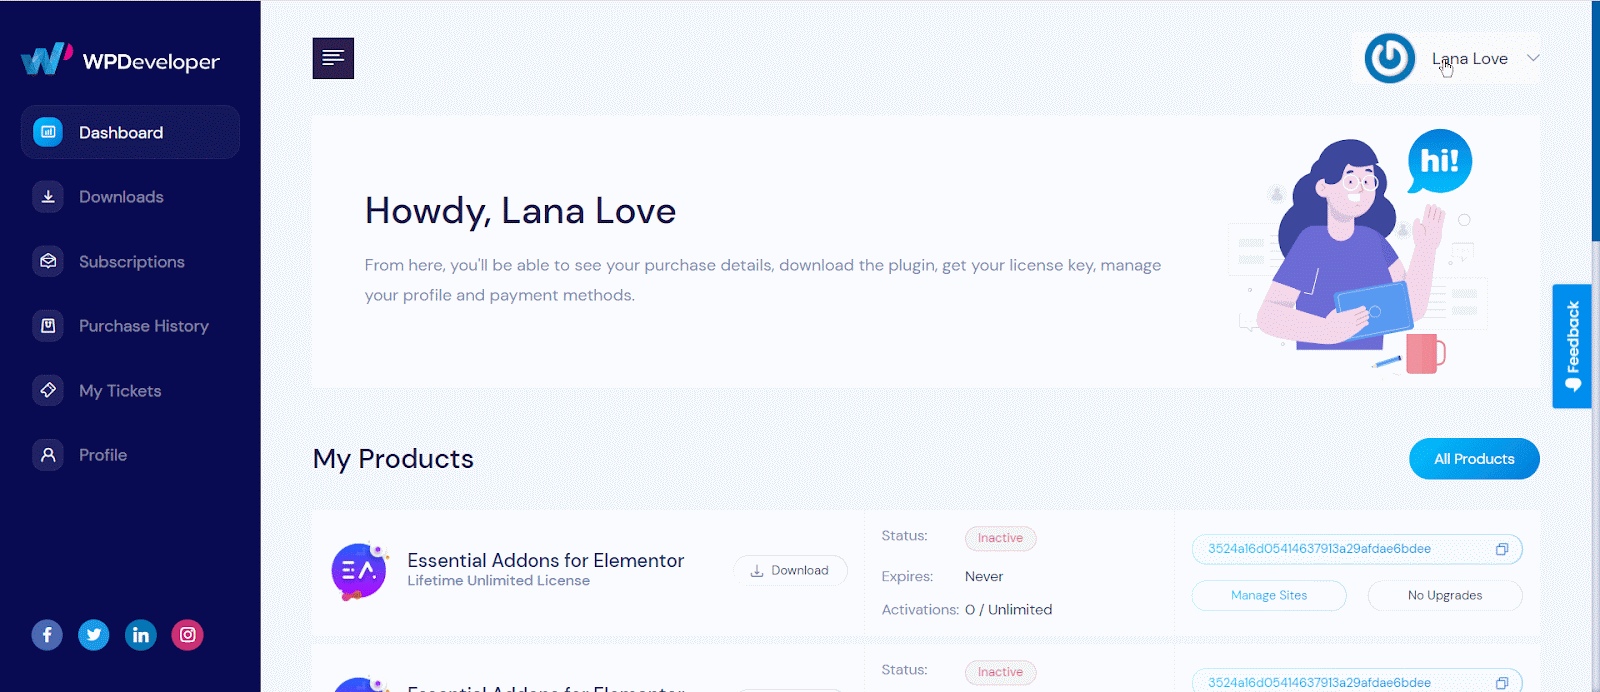Screen dimensions: 1600x692
Task: Copy the first license key
Action: tap(1501, 549)
